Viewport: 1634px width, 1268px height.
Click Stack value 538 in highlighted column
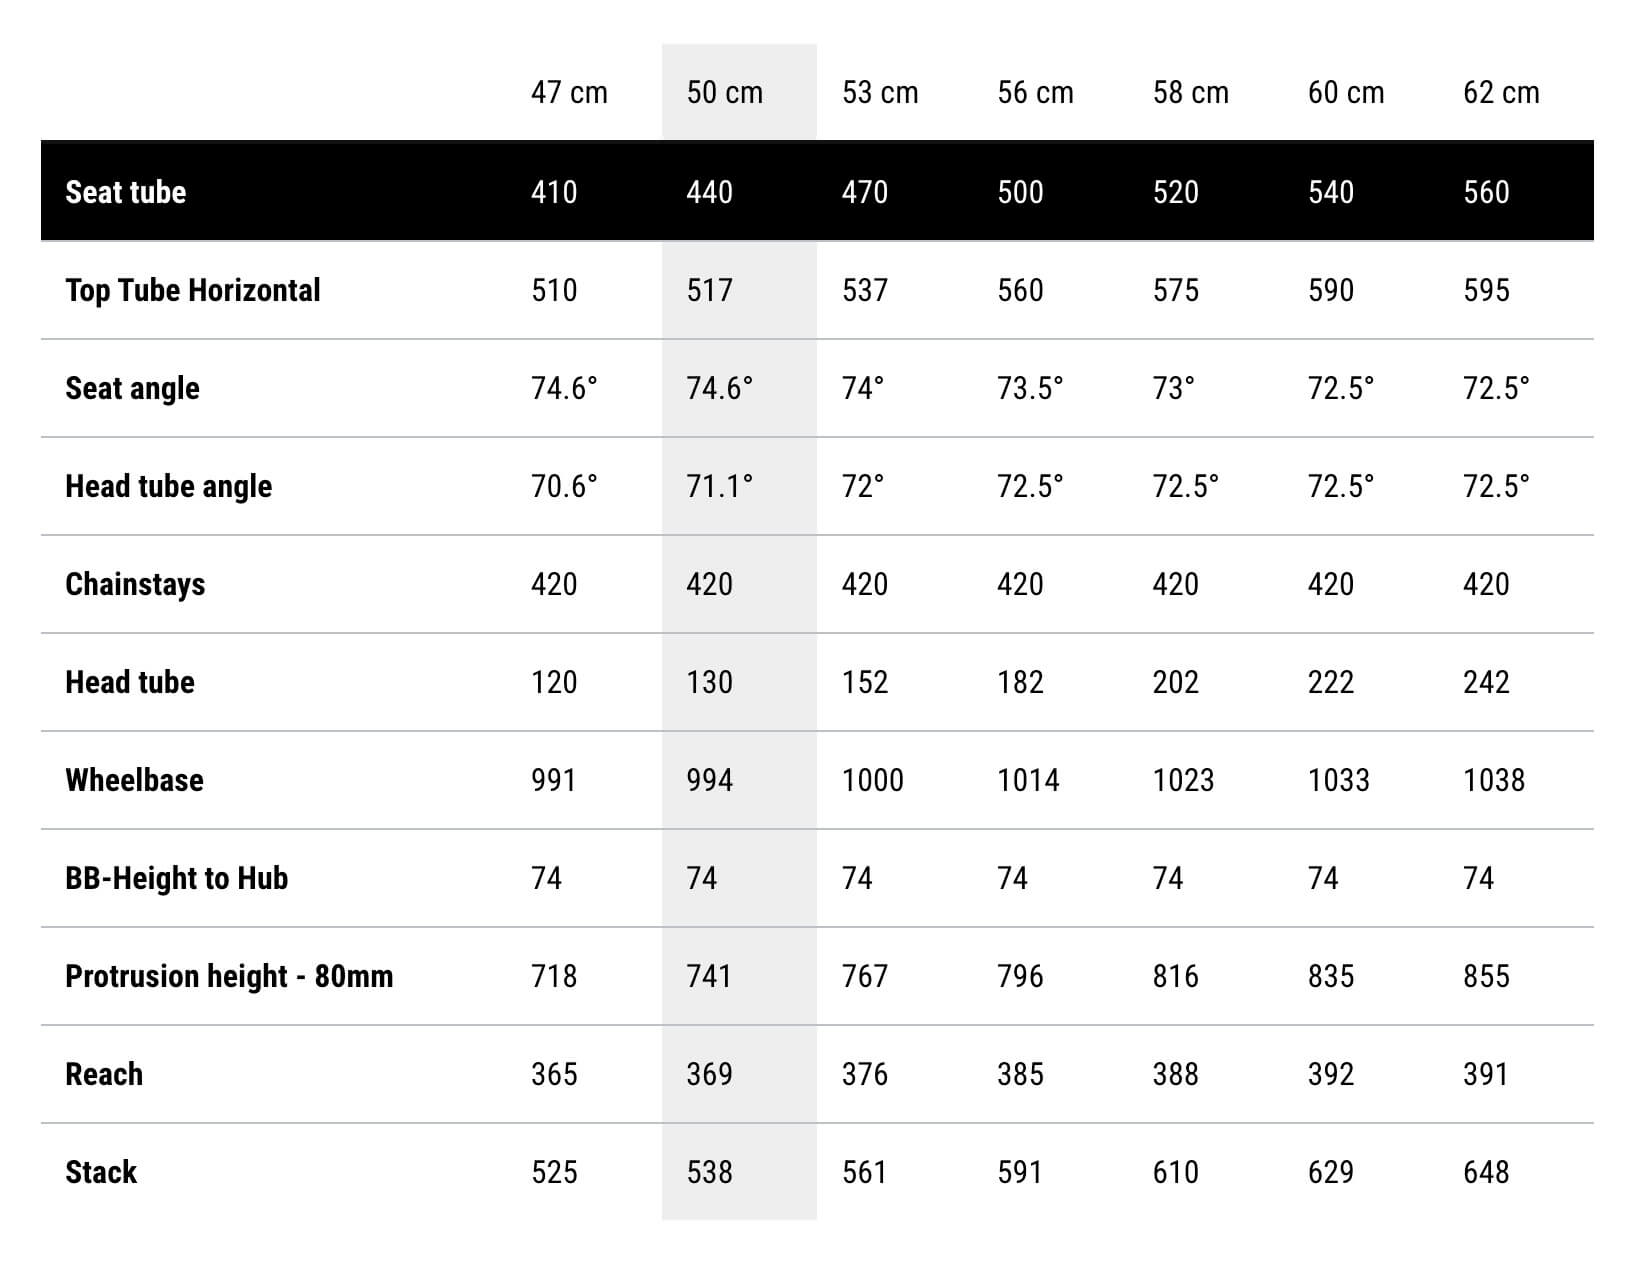[x=709, y=1172]
